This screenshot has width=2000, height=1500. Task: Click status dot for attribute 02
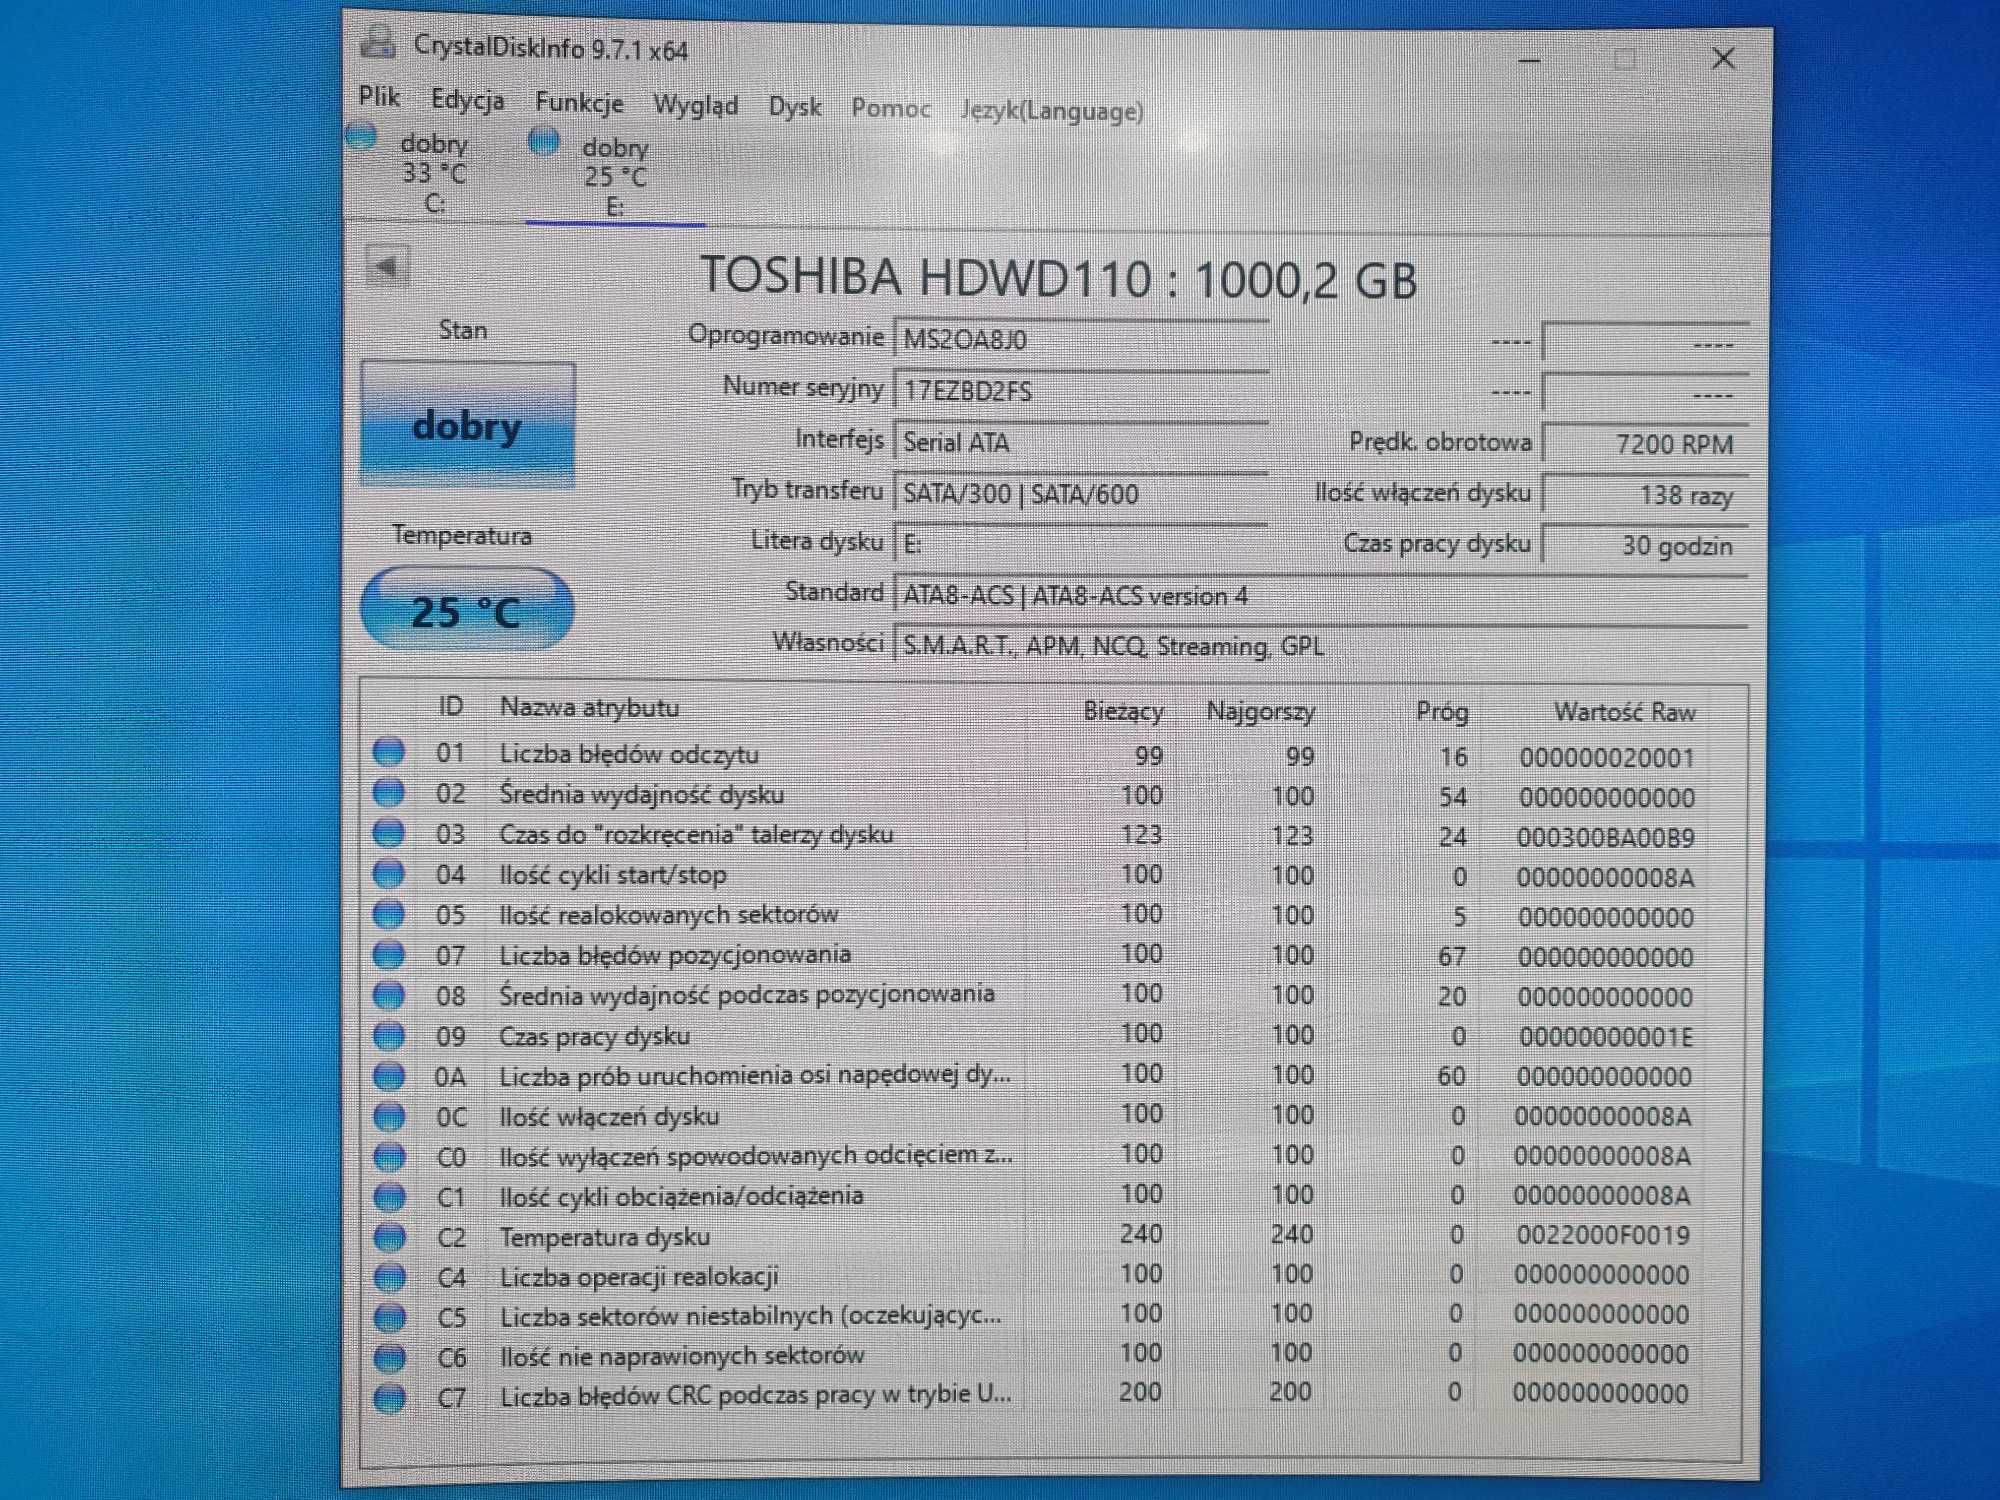[389, 792]
